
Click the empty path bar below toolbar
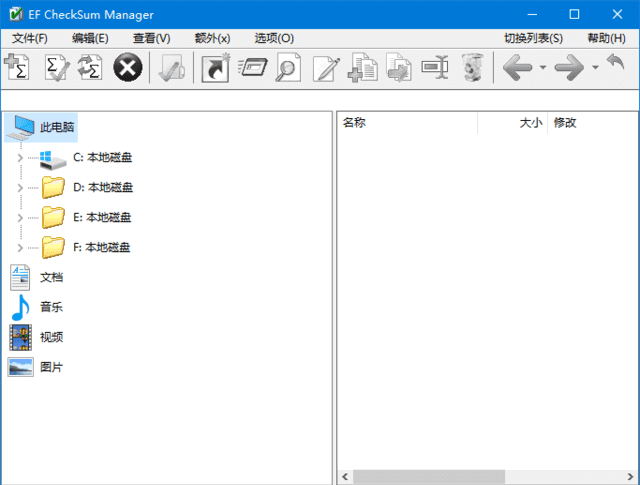pyautogui.click(x=320, y=100)
